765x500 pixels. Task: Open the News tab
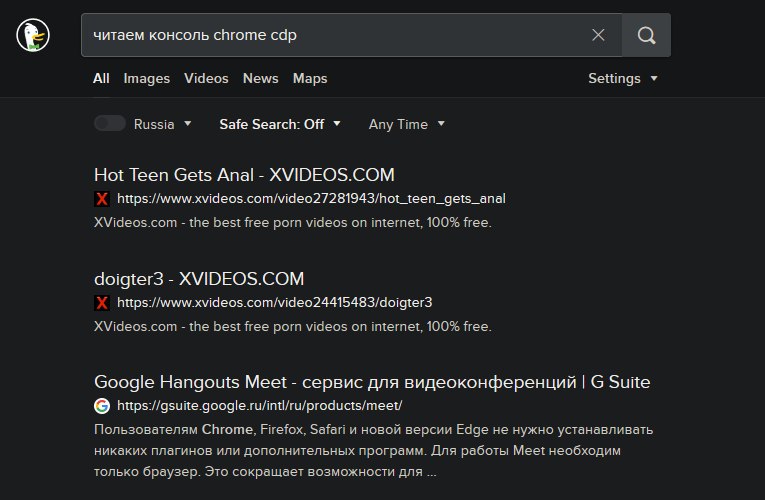click(x=261, y=79)
